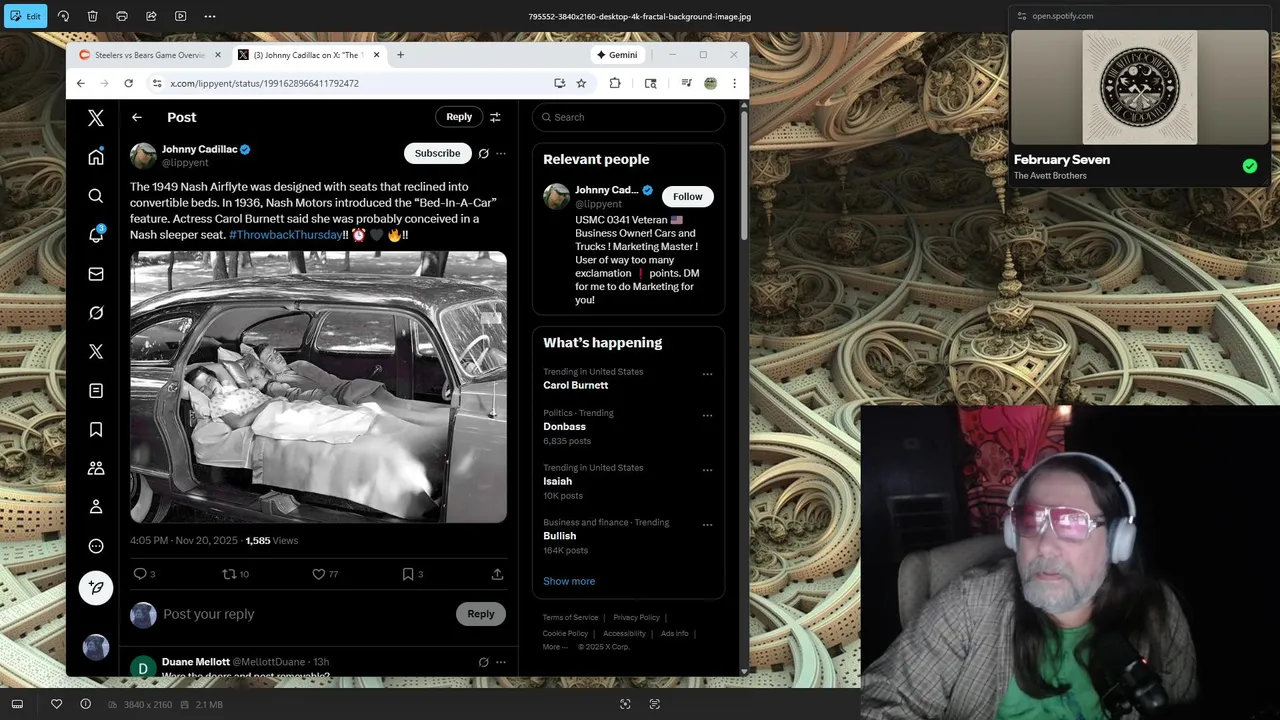Open post more options three dots

point(501,153)
